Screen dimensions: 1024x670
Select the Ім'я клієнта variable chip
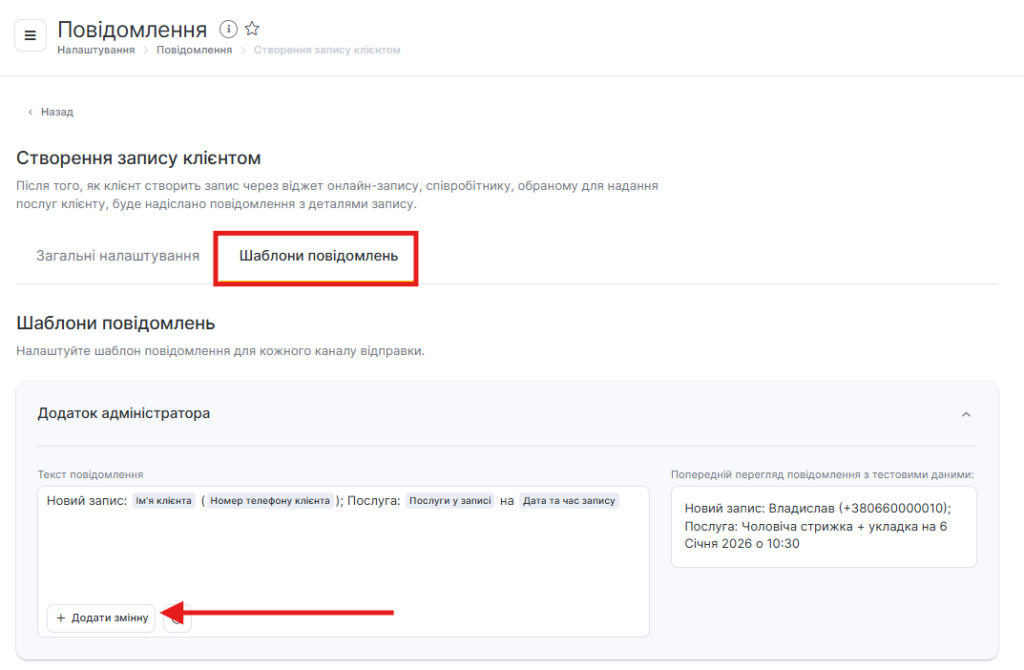(163, 501)
